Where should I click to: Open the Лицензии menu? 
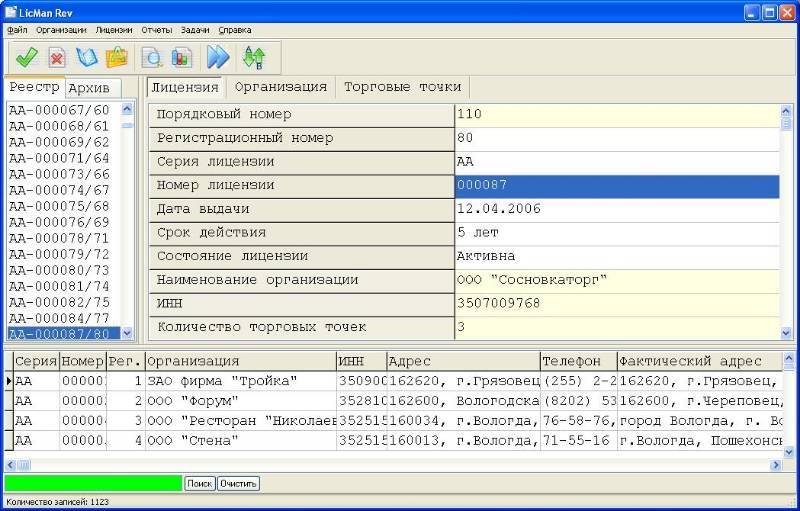[114, 30]
